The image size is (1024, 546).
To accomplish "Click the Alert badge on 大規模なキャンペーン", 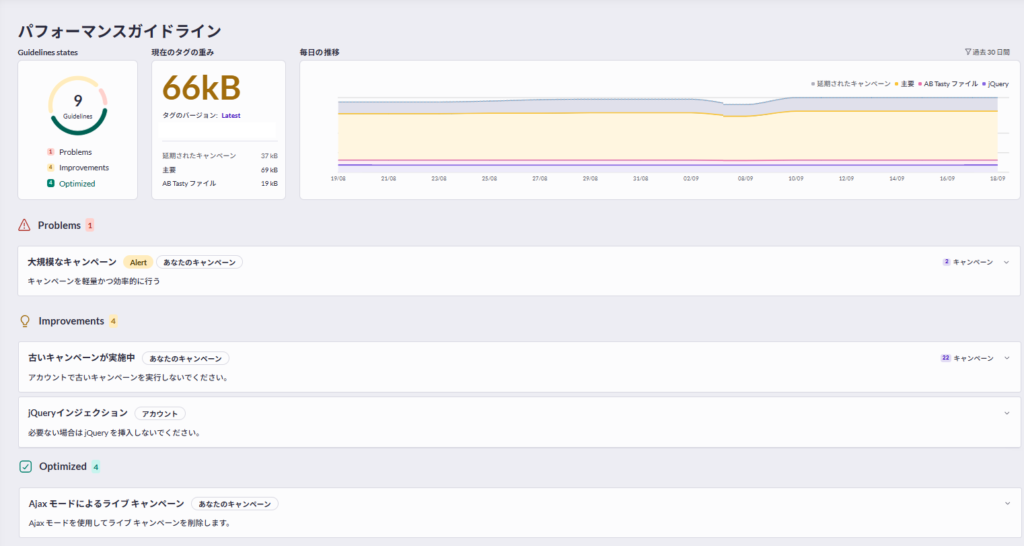I will tap(137, 262).
